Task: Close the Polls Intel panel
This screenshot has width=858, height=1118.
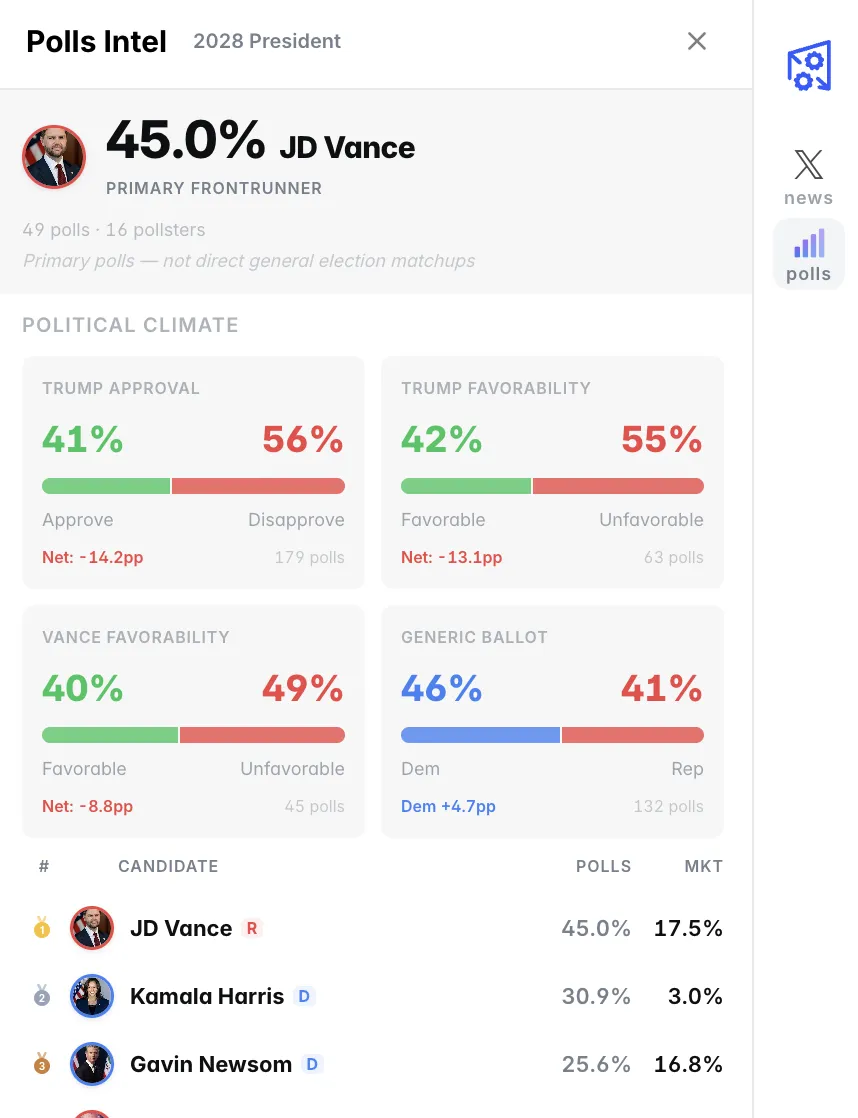Action: coord(696,41)
